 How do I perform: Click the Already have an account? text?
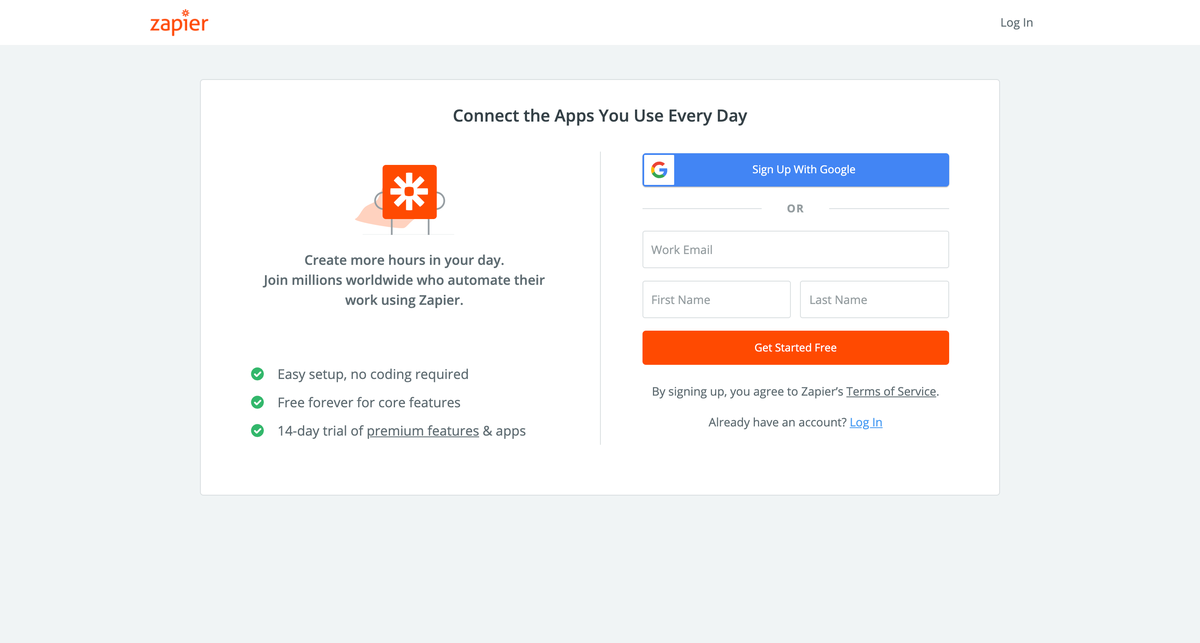776,422
